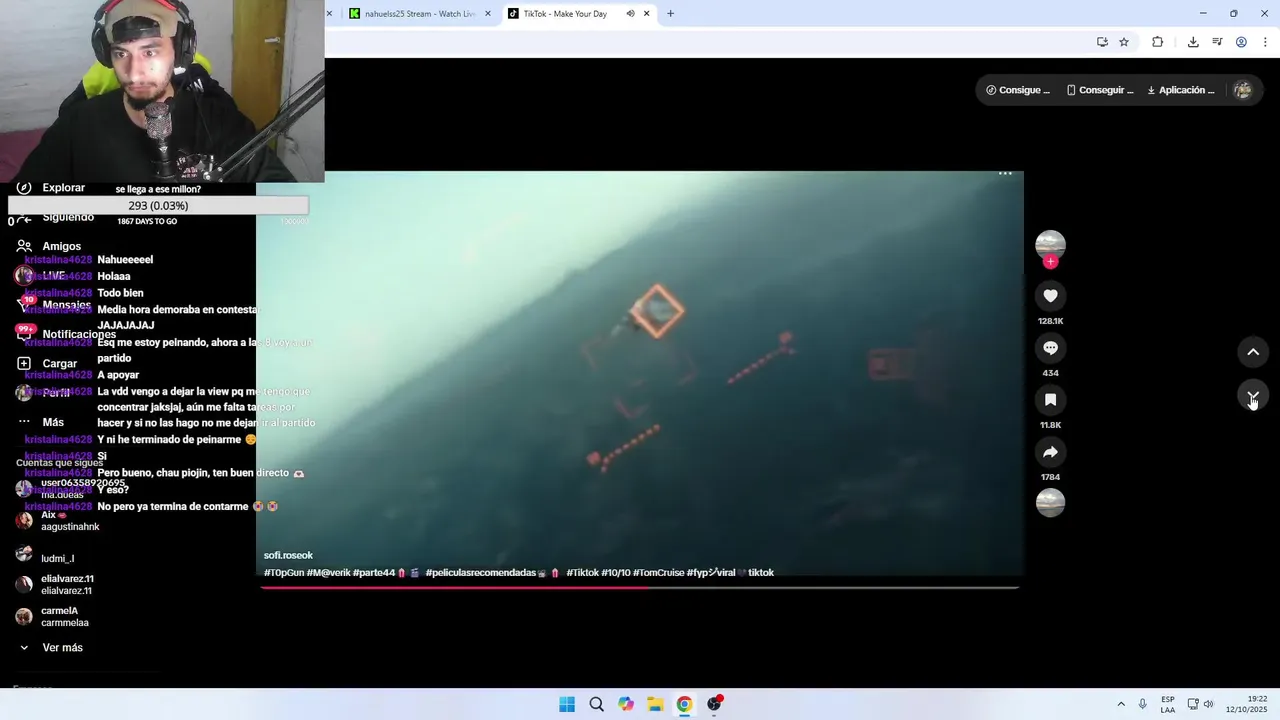The height and width of the screenshot is (720, 1280).
Task: Open Chrome from the taskbar
Action: tap(684, 704)
